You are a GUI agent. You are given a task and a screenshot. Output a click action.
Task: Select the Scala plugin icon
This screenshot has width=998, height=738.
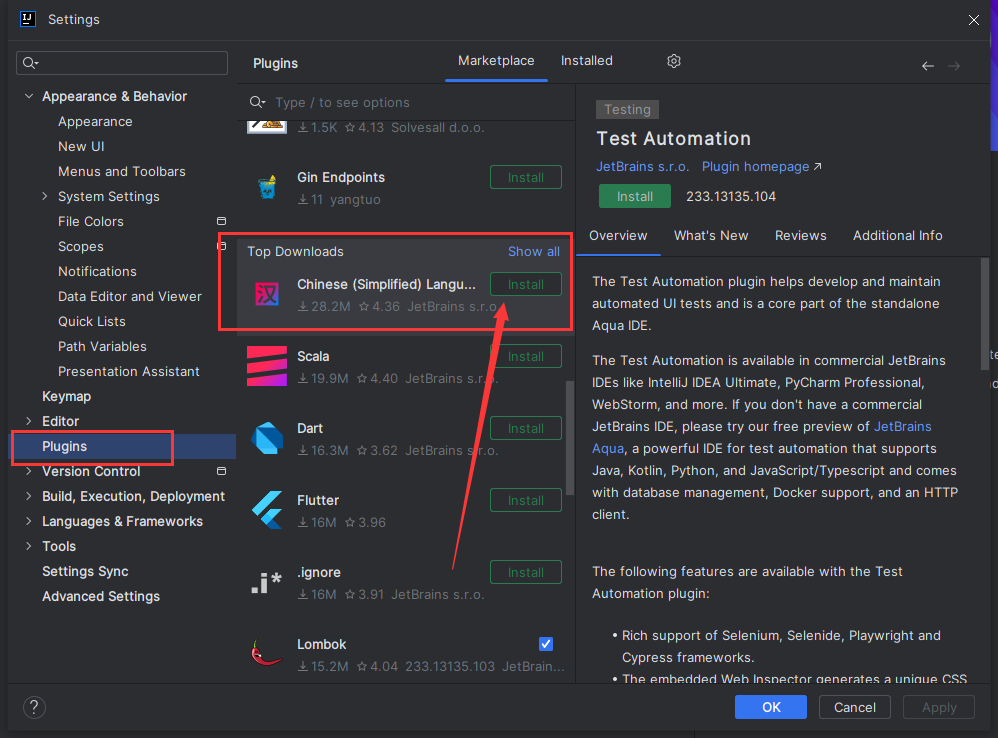pos(266,365)
